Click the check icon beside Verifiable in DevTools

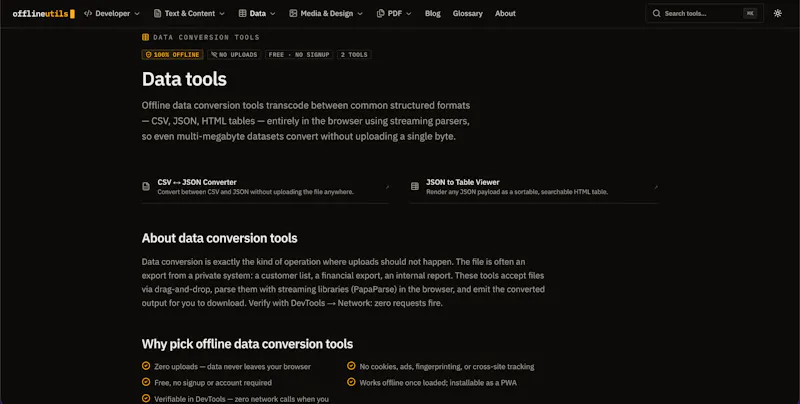[x=146, y=398]
